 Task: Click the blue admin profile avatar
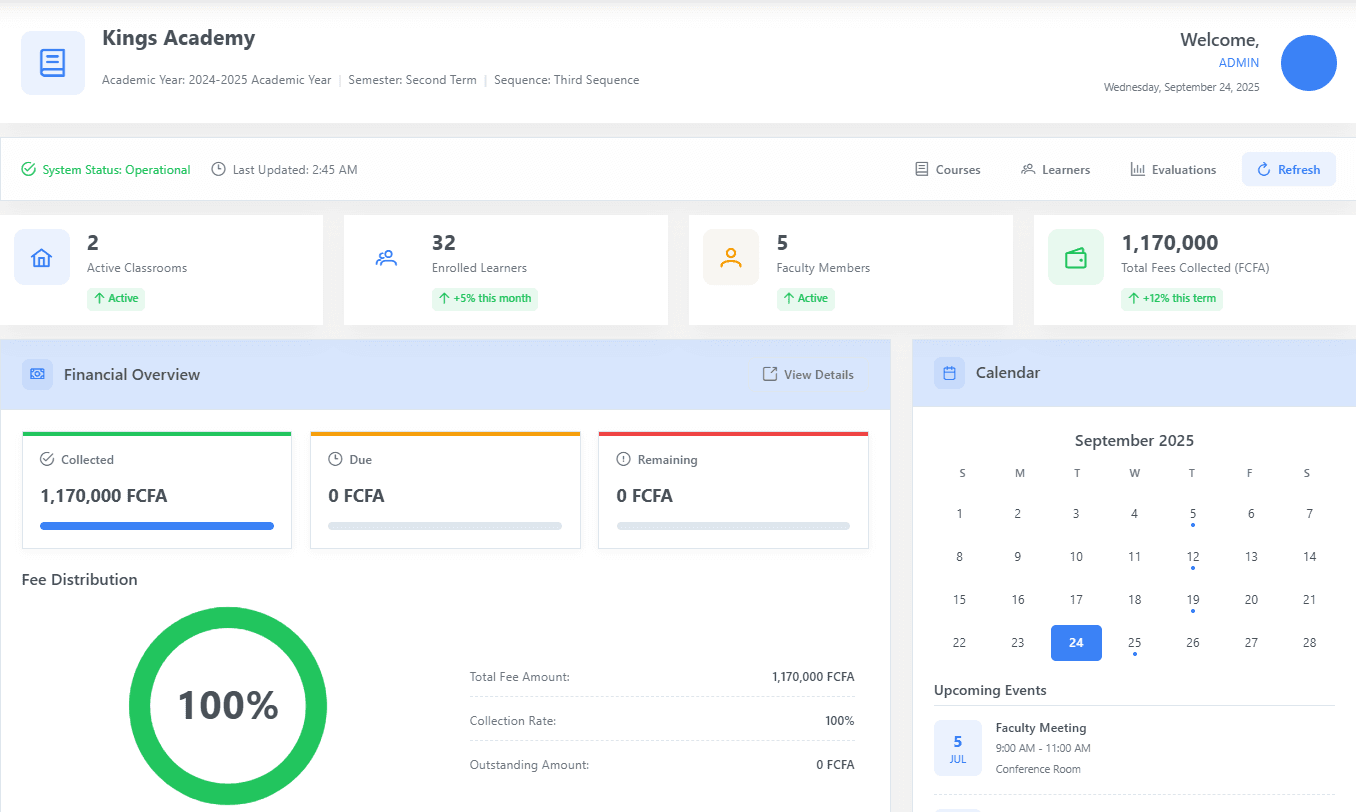coord(1308,63)
